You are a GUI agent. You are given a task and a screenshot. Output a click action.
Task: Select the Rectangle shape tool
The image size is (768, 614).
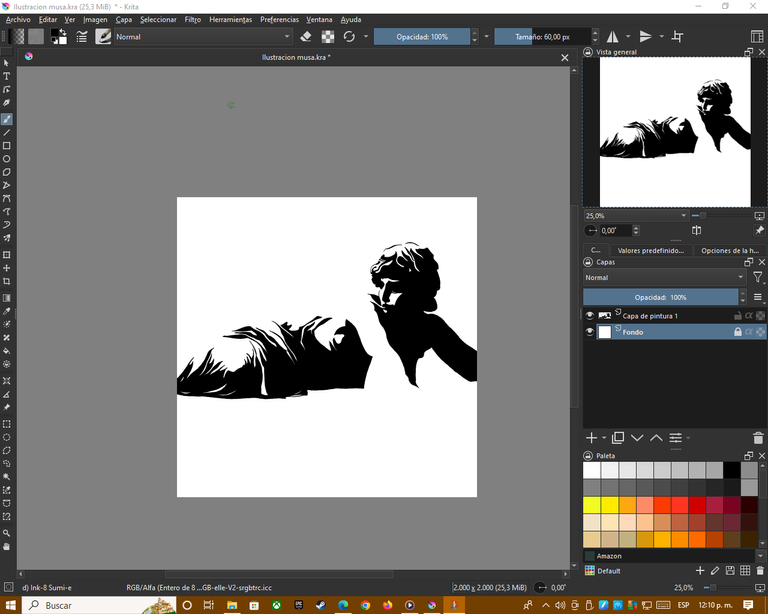pos(7,146)
